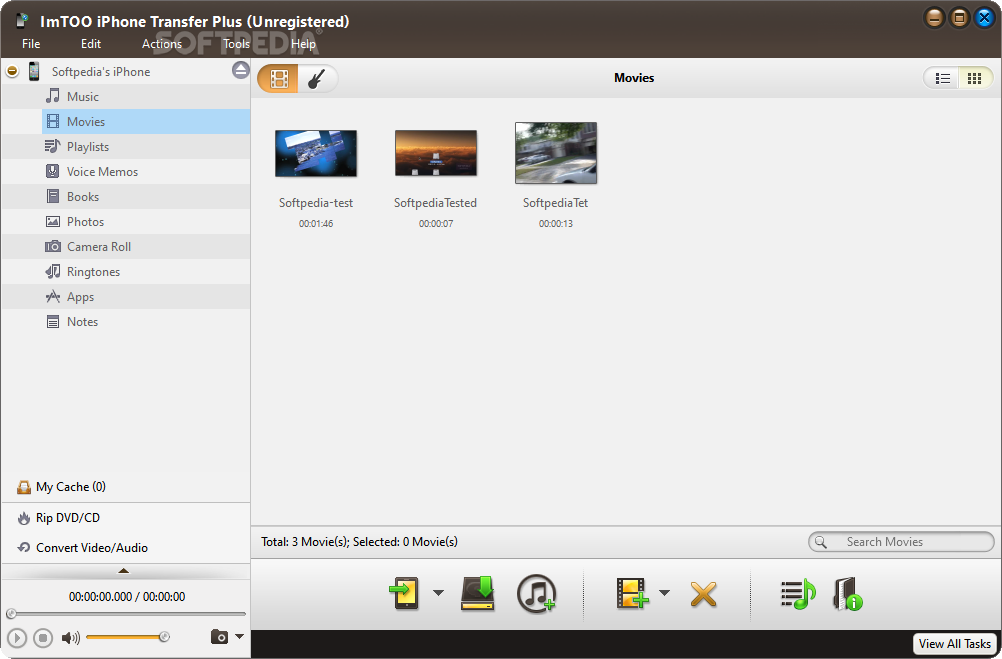The height and width of the screenshot is (659, 1002).
Task: Click the orange delete X icon
Action: pyautogui.click(x=704, y=594)
